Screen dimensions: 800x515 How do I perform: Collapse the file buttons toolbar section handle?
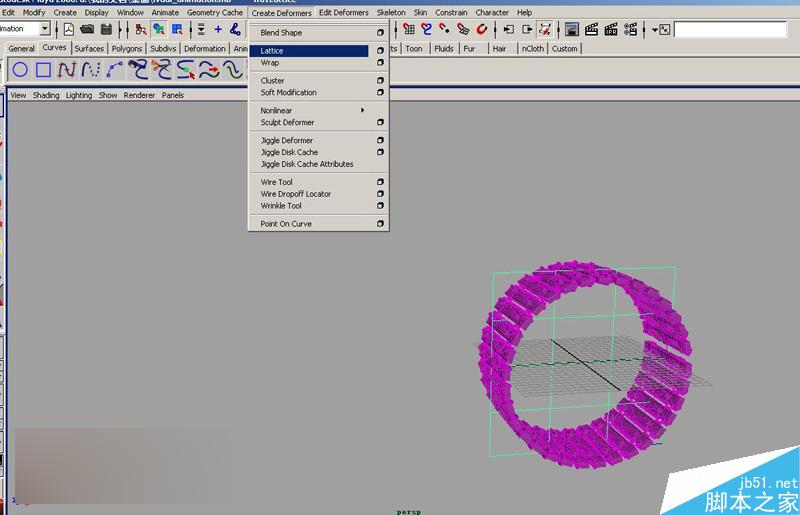click(57, 30)
